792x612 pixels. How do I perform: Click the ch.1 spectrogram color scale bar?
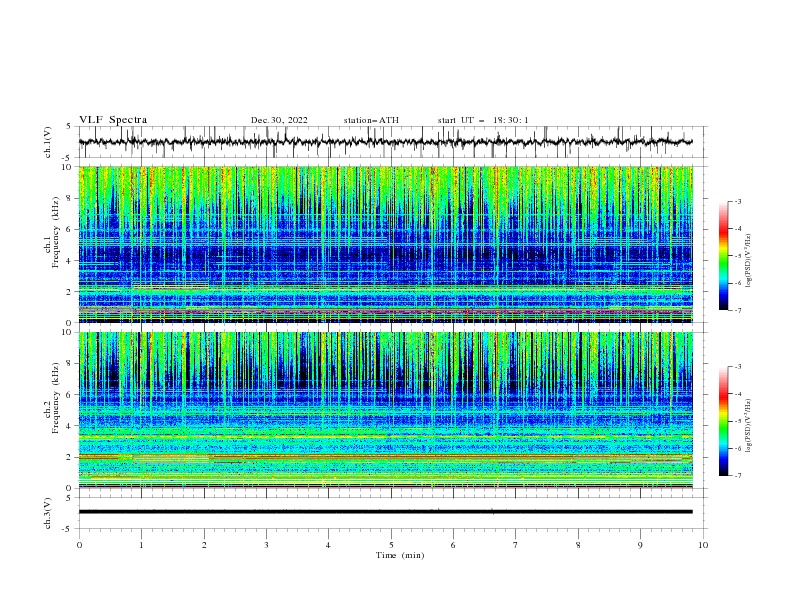[x=723, y=256]
